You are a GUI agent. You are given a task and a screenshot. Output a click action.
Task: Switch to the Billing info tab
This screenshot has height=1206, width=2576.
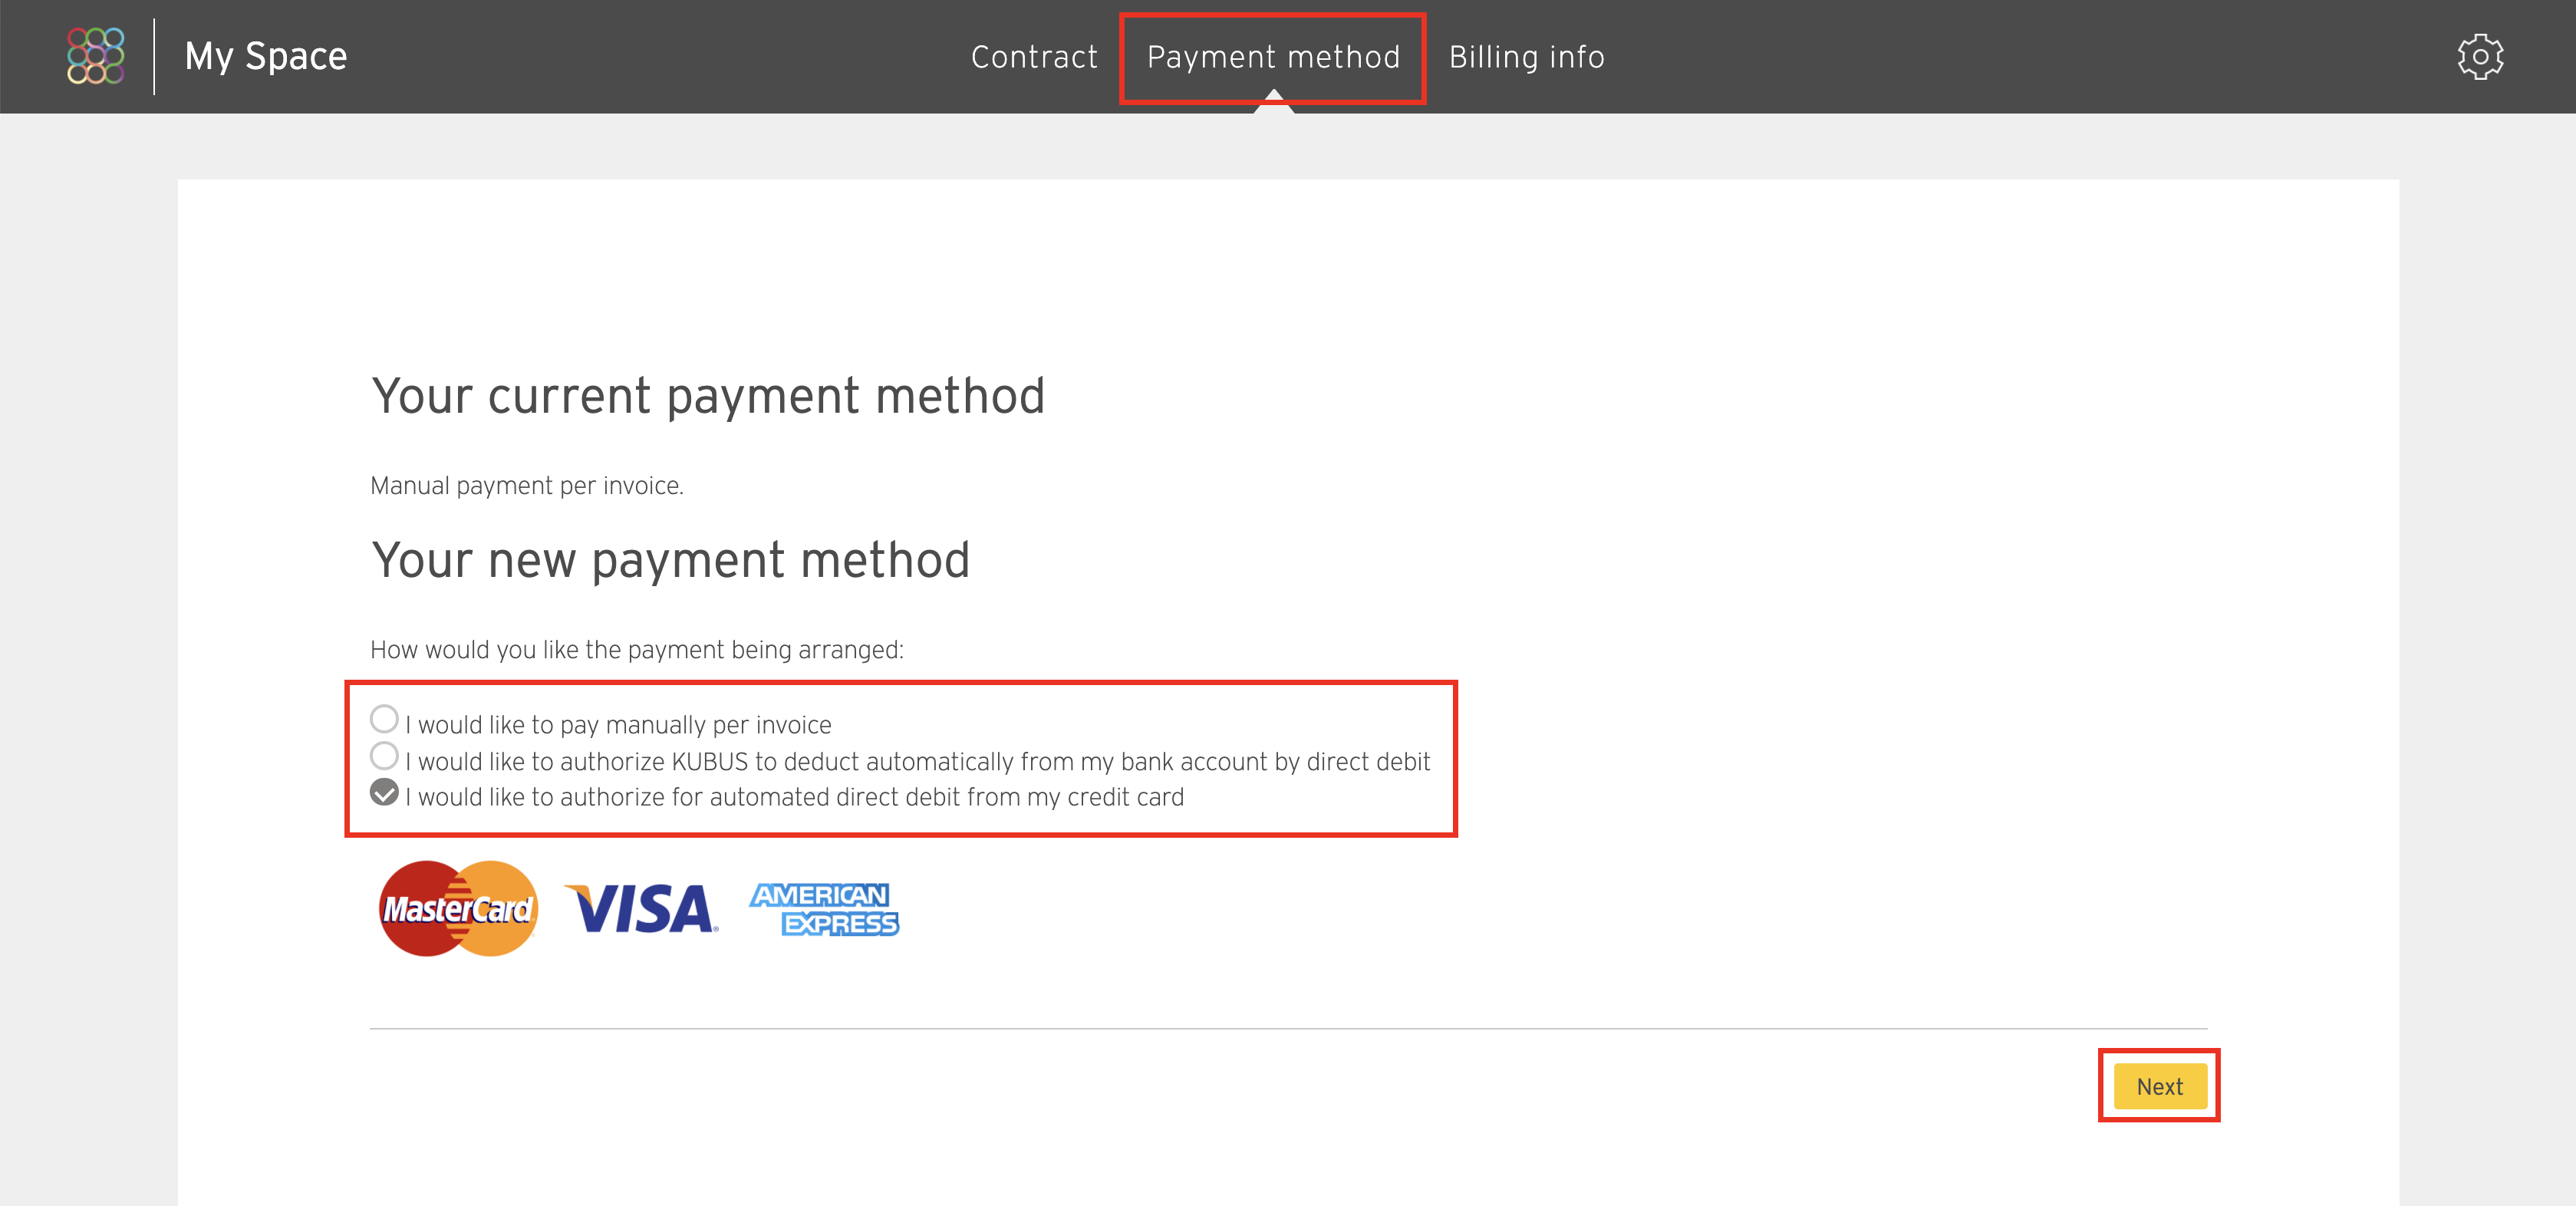click(x=1526, y=57)
